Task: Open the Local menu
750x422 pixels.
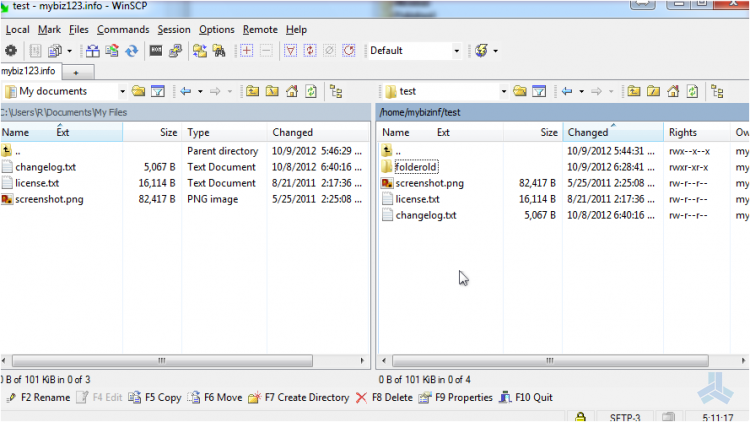Action: (x=17, y=30)
